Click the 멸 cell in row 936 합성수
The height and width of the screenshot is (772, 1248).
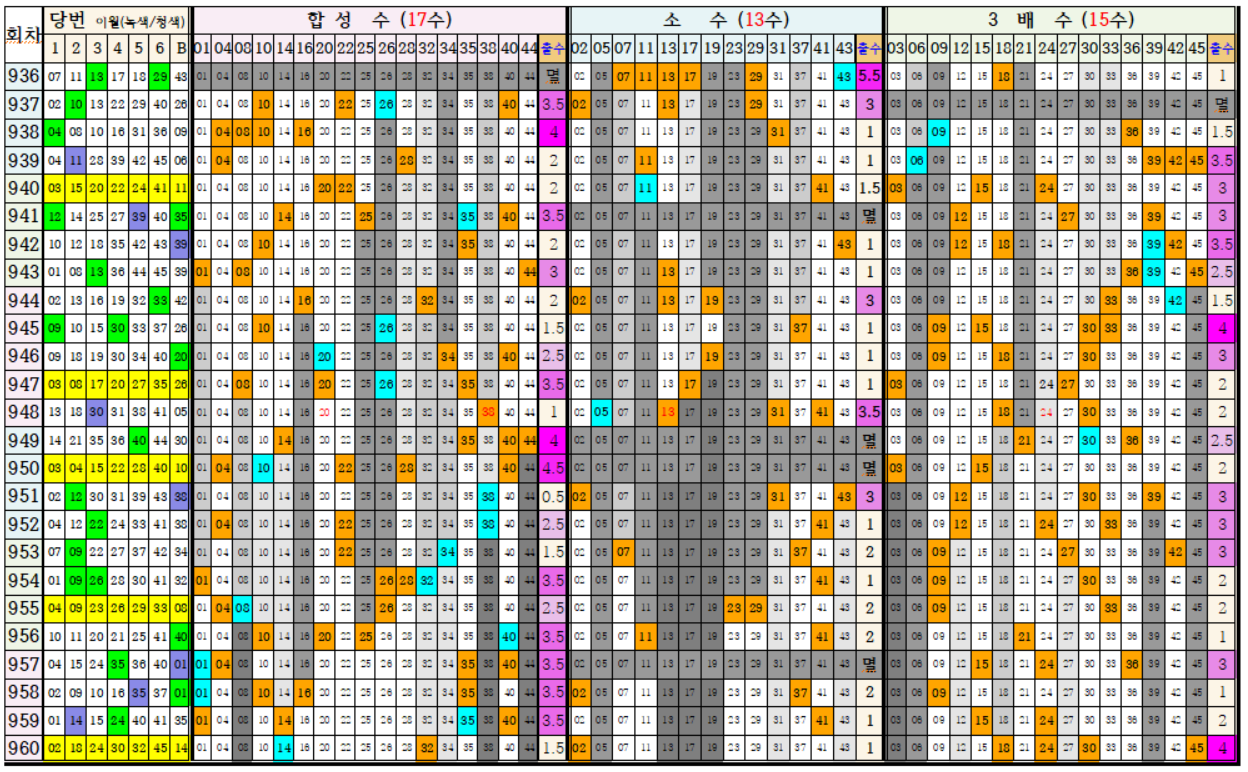552,76
